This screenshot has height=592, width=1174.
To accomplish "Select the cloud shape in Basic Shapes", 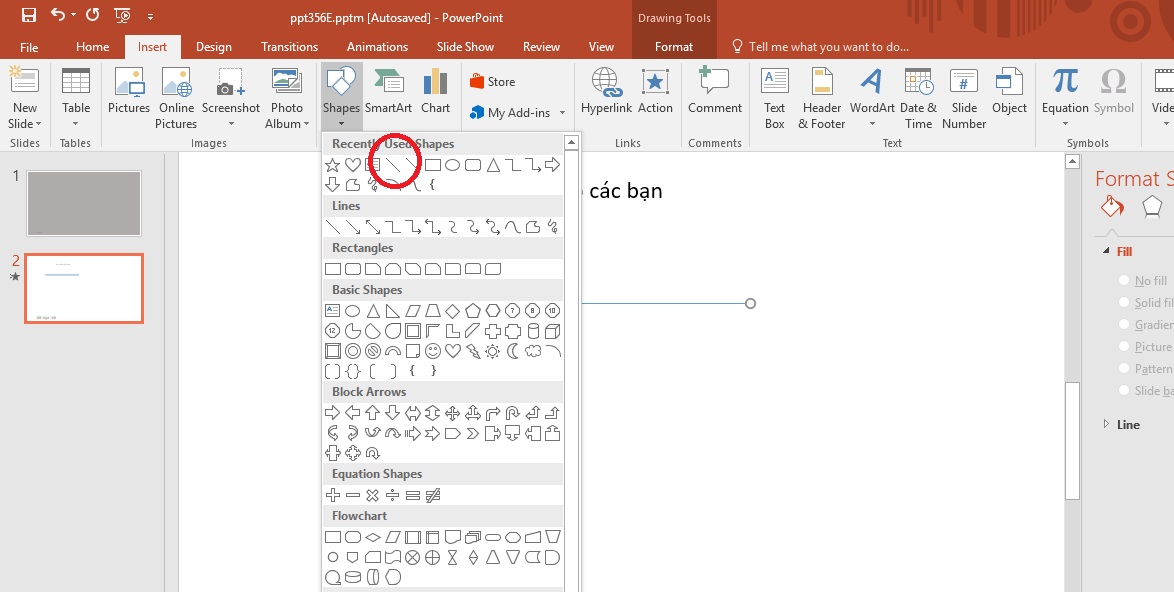I will [532, 351].
